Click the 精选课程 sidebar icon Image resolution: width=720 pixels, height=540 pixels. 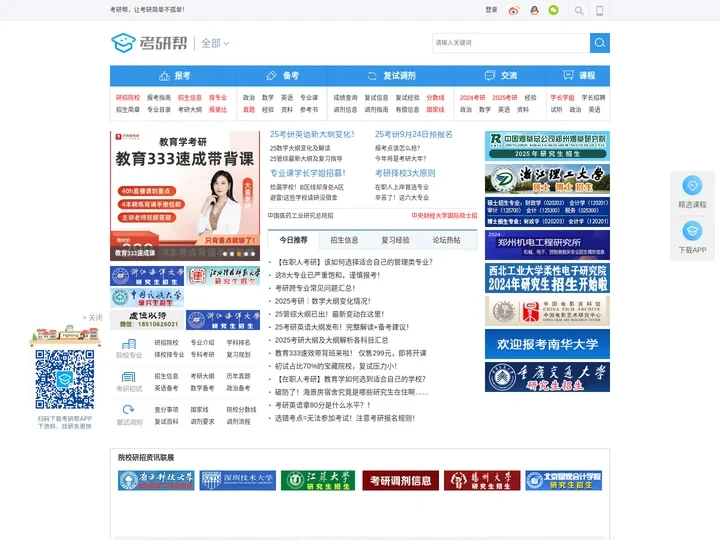[x=692, y=186]
